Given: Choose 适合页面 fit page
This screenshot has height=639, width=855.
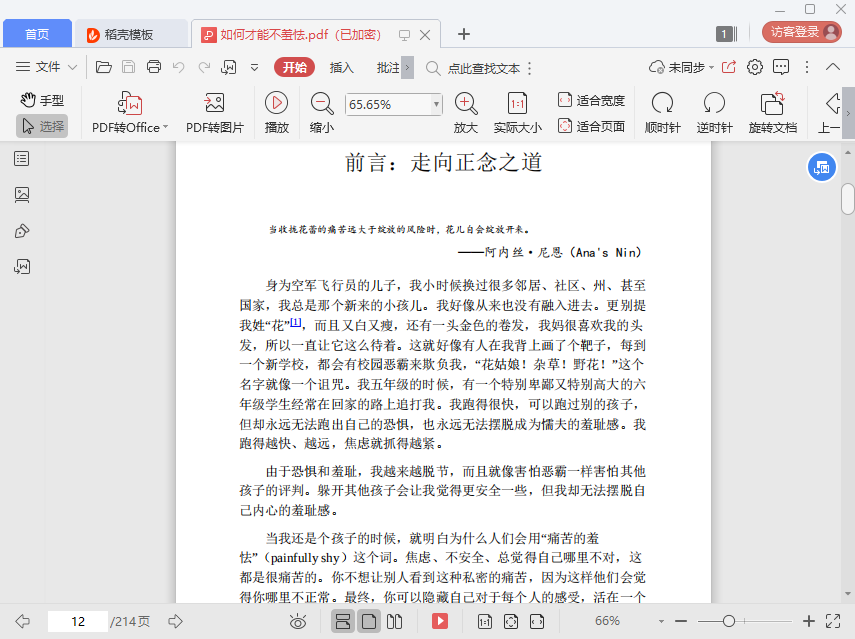Looking at the screenshot, I should (592, 126).
